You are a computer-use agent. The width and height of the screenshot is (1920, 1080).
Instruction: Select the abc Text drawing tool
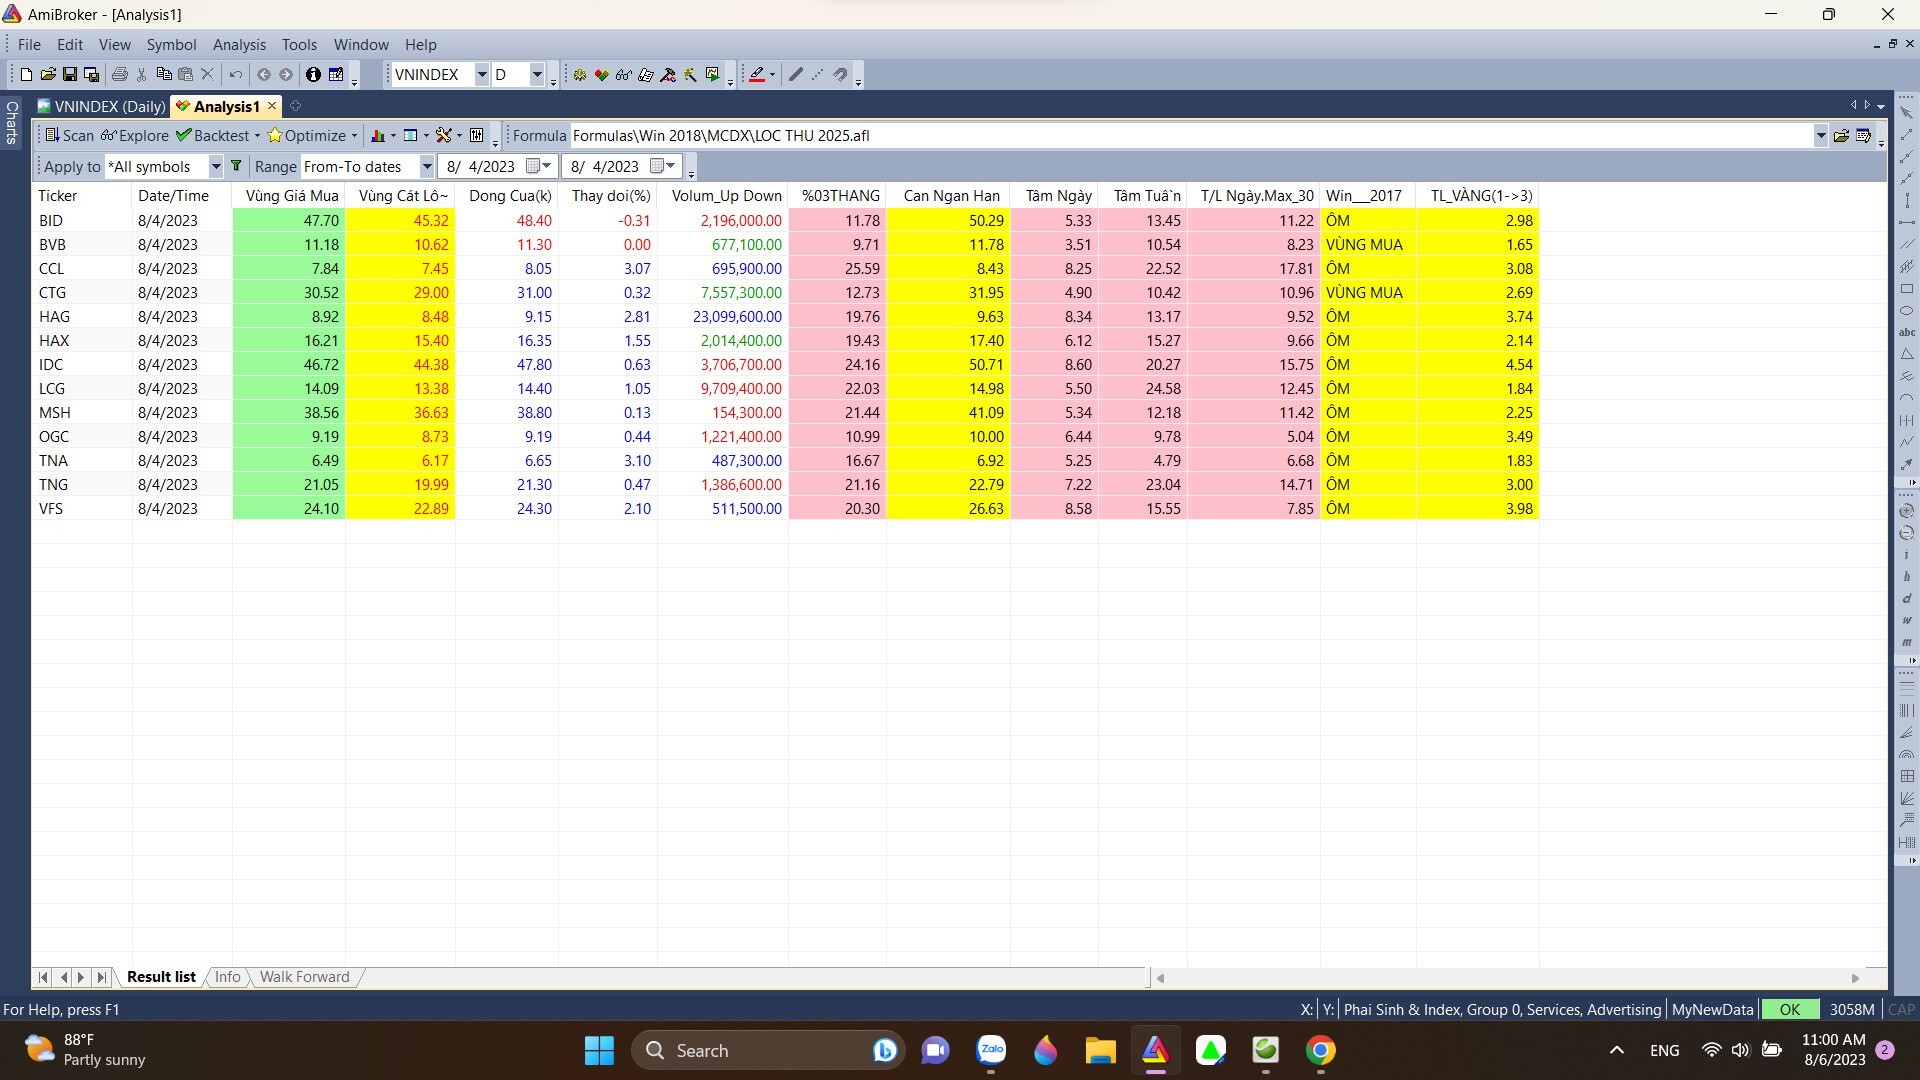(x=1907, y=332)
